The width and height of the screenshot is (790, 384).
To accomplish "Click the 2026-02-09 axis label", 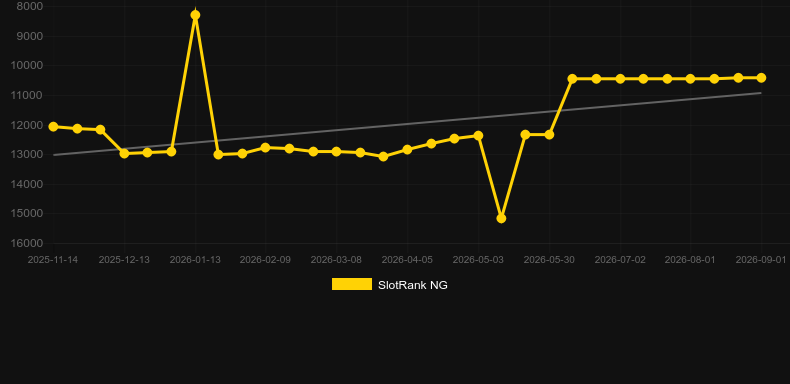I will [x=265, y=260].
